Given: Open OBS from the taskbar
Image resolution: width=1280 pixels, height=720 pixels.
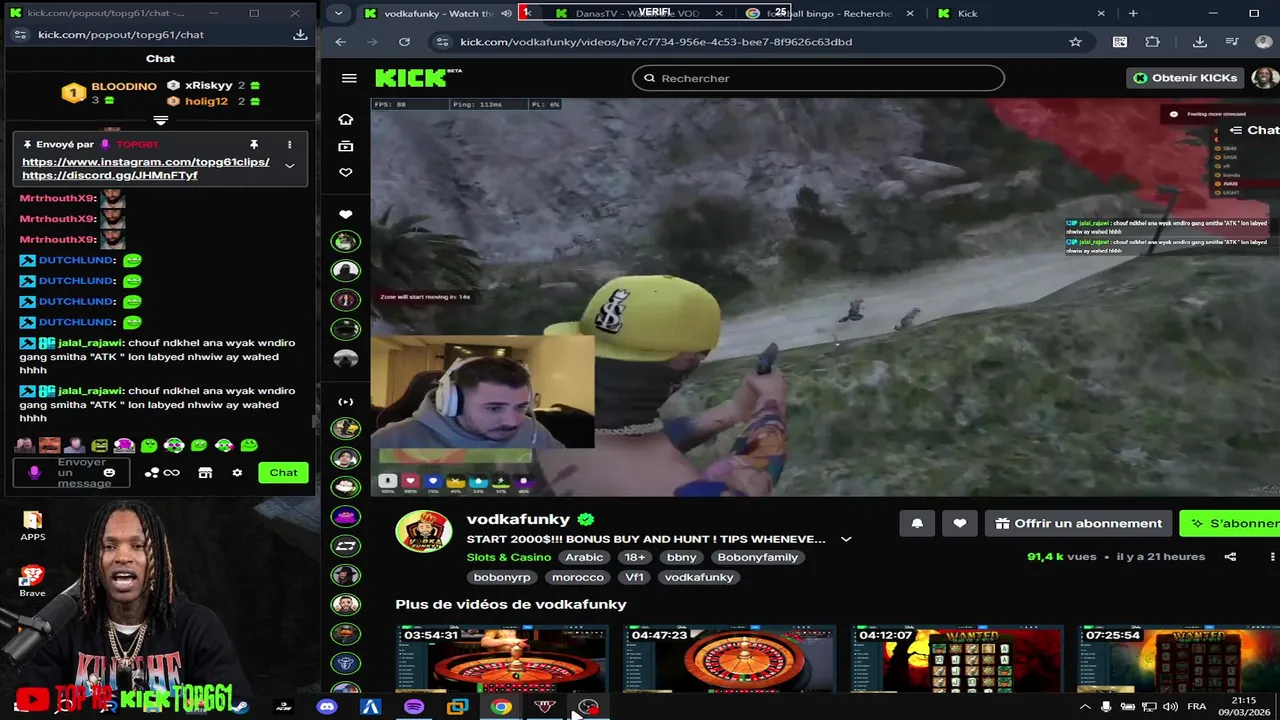Looking at the screenshot, I should [x=588, y=707].
